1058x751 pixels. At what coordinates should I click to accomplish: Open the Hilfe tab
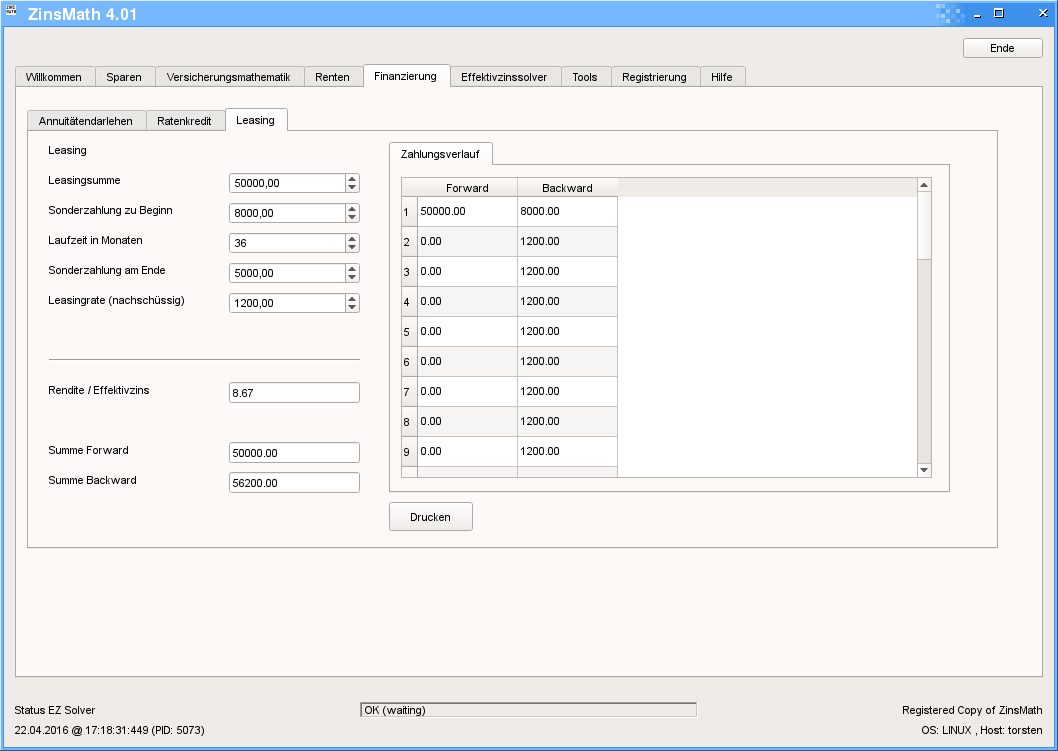point(721,77)
